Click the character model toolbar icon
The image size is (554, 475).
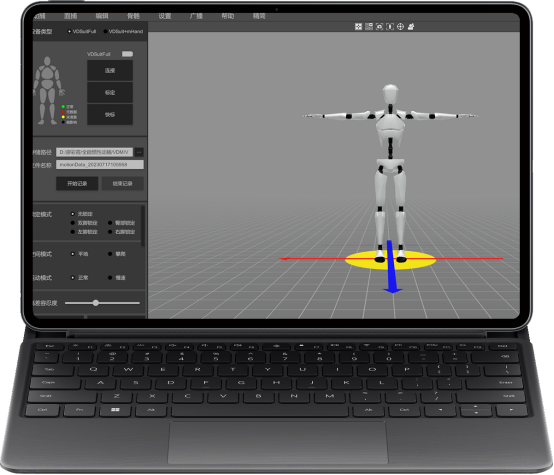point(411,27)
